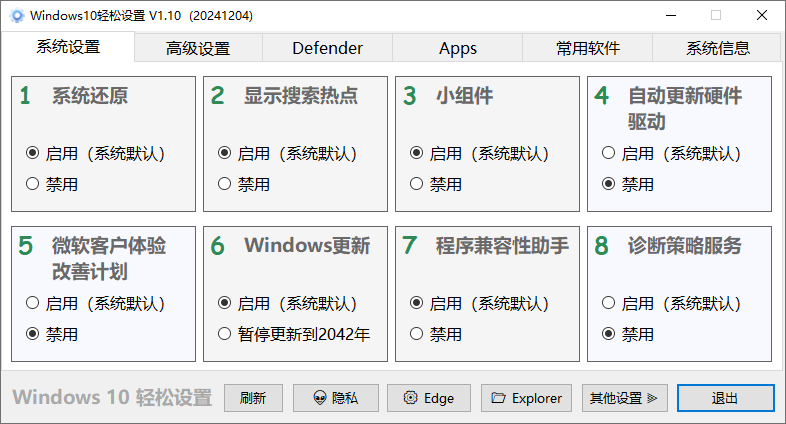Viewport: 786px width, 424px height.
Task: Disable 系统还原 system restore option
Action: [33, 184]
